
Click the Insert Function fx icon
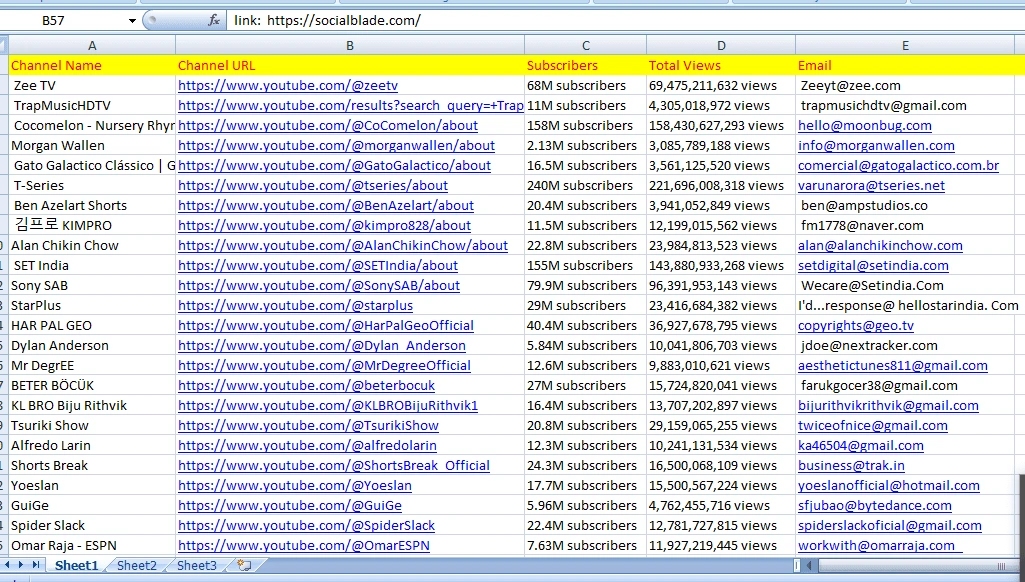214,20
